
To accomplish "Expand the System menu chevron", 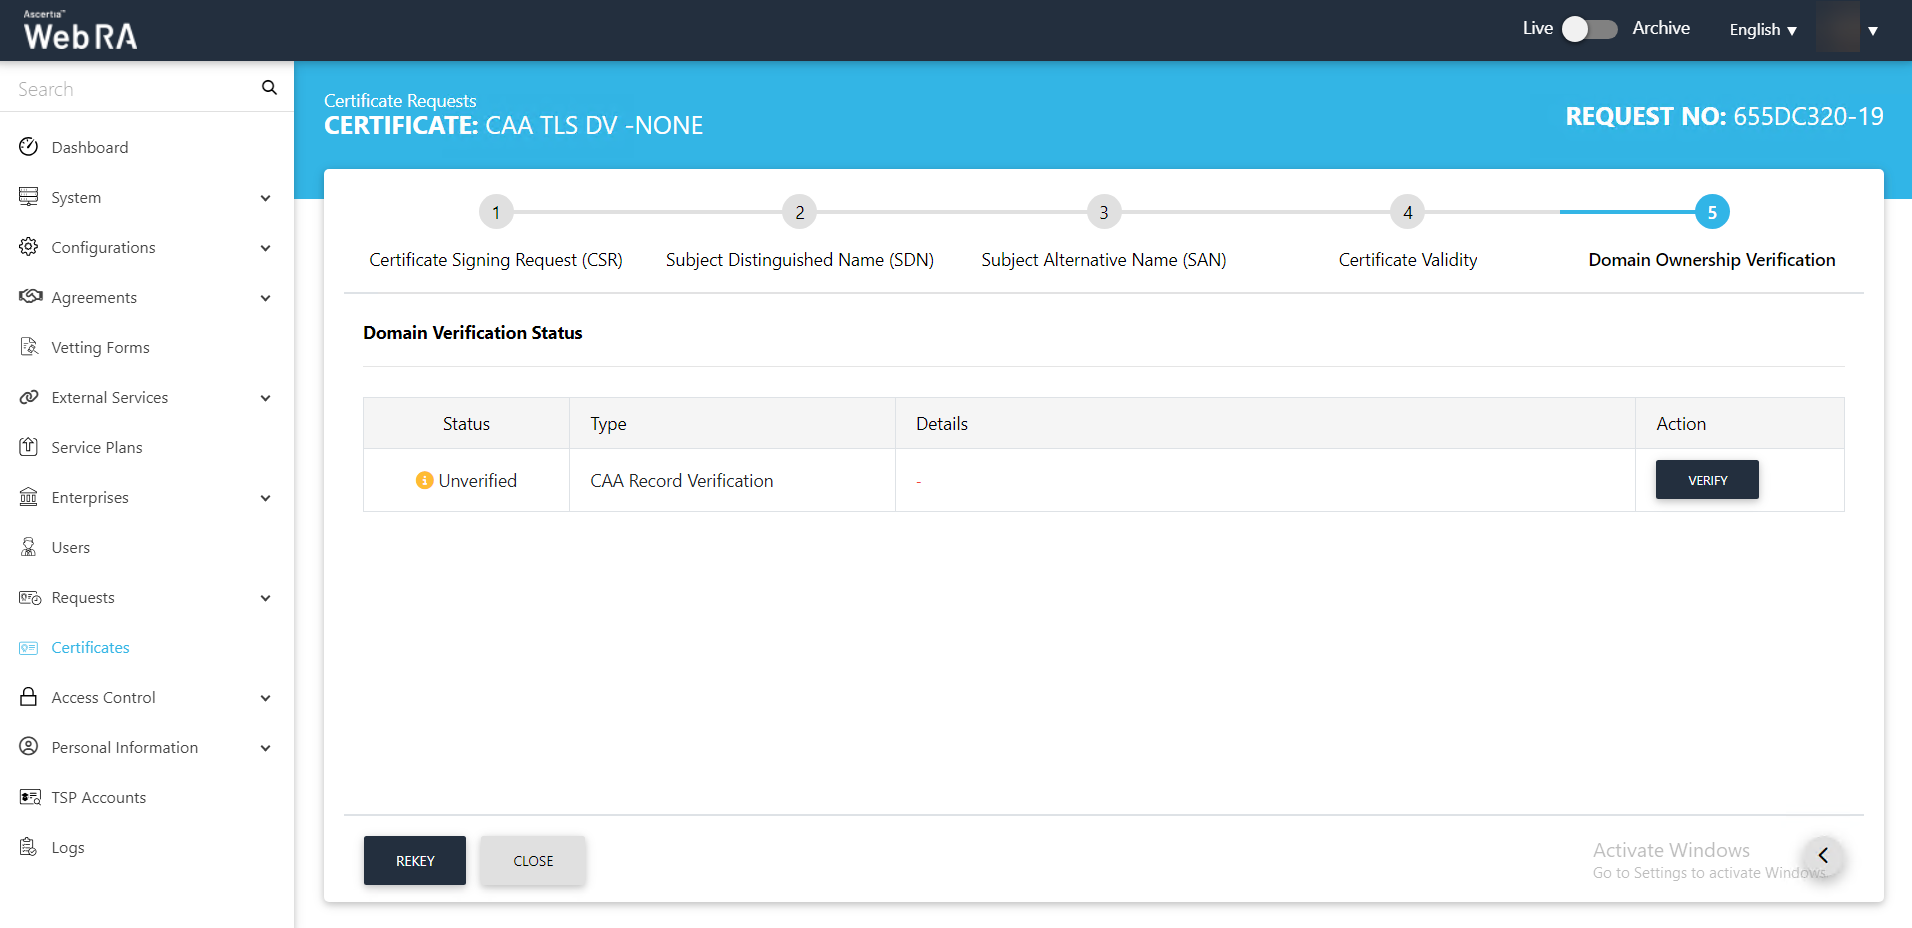I will click(x=265, y=198).
